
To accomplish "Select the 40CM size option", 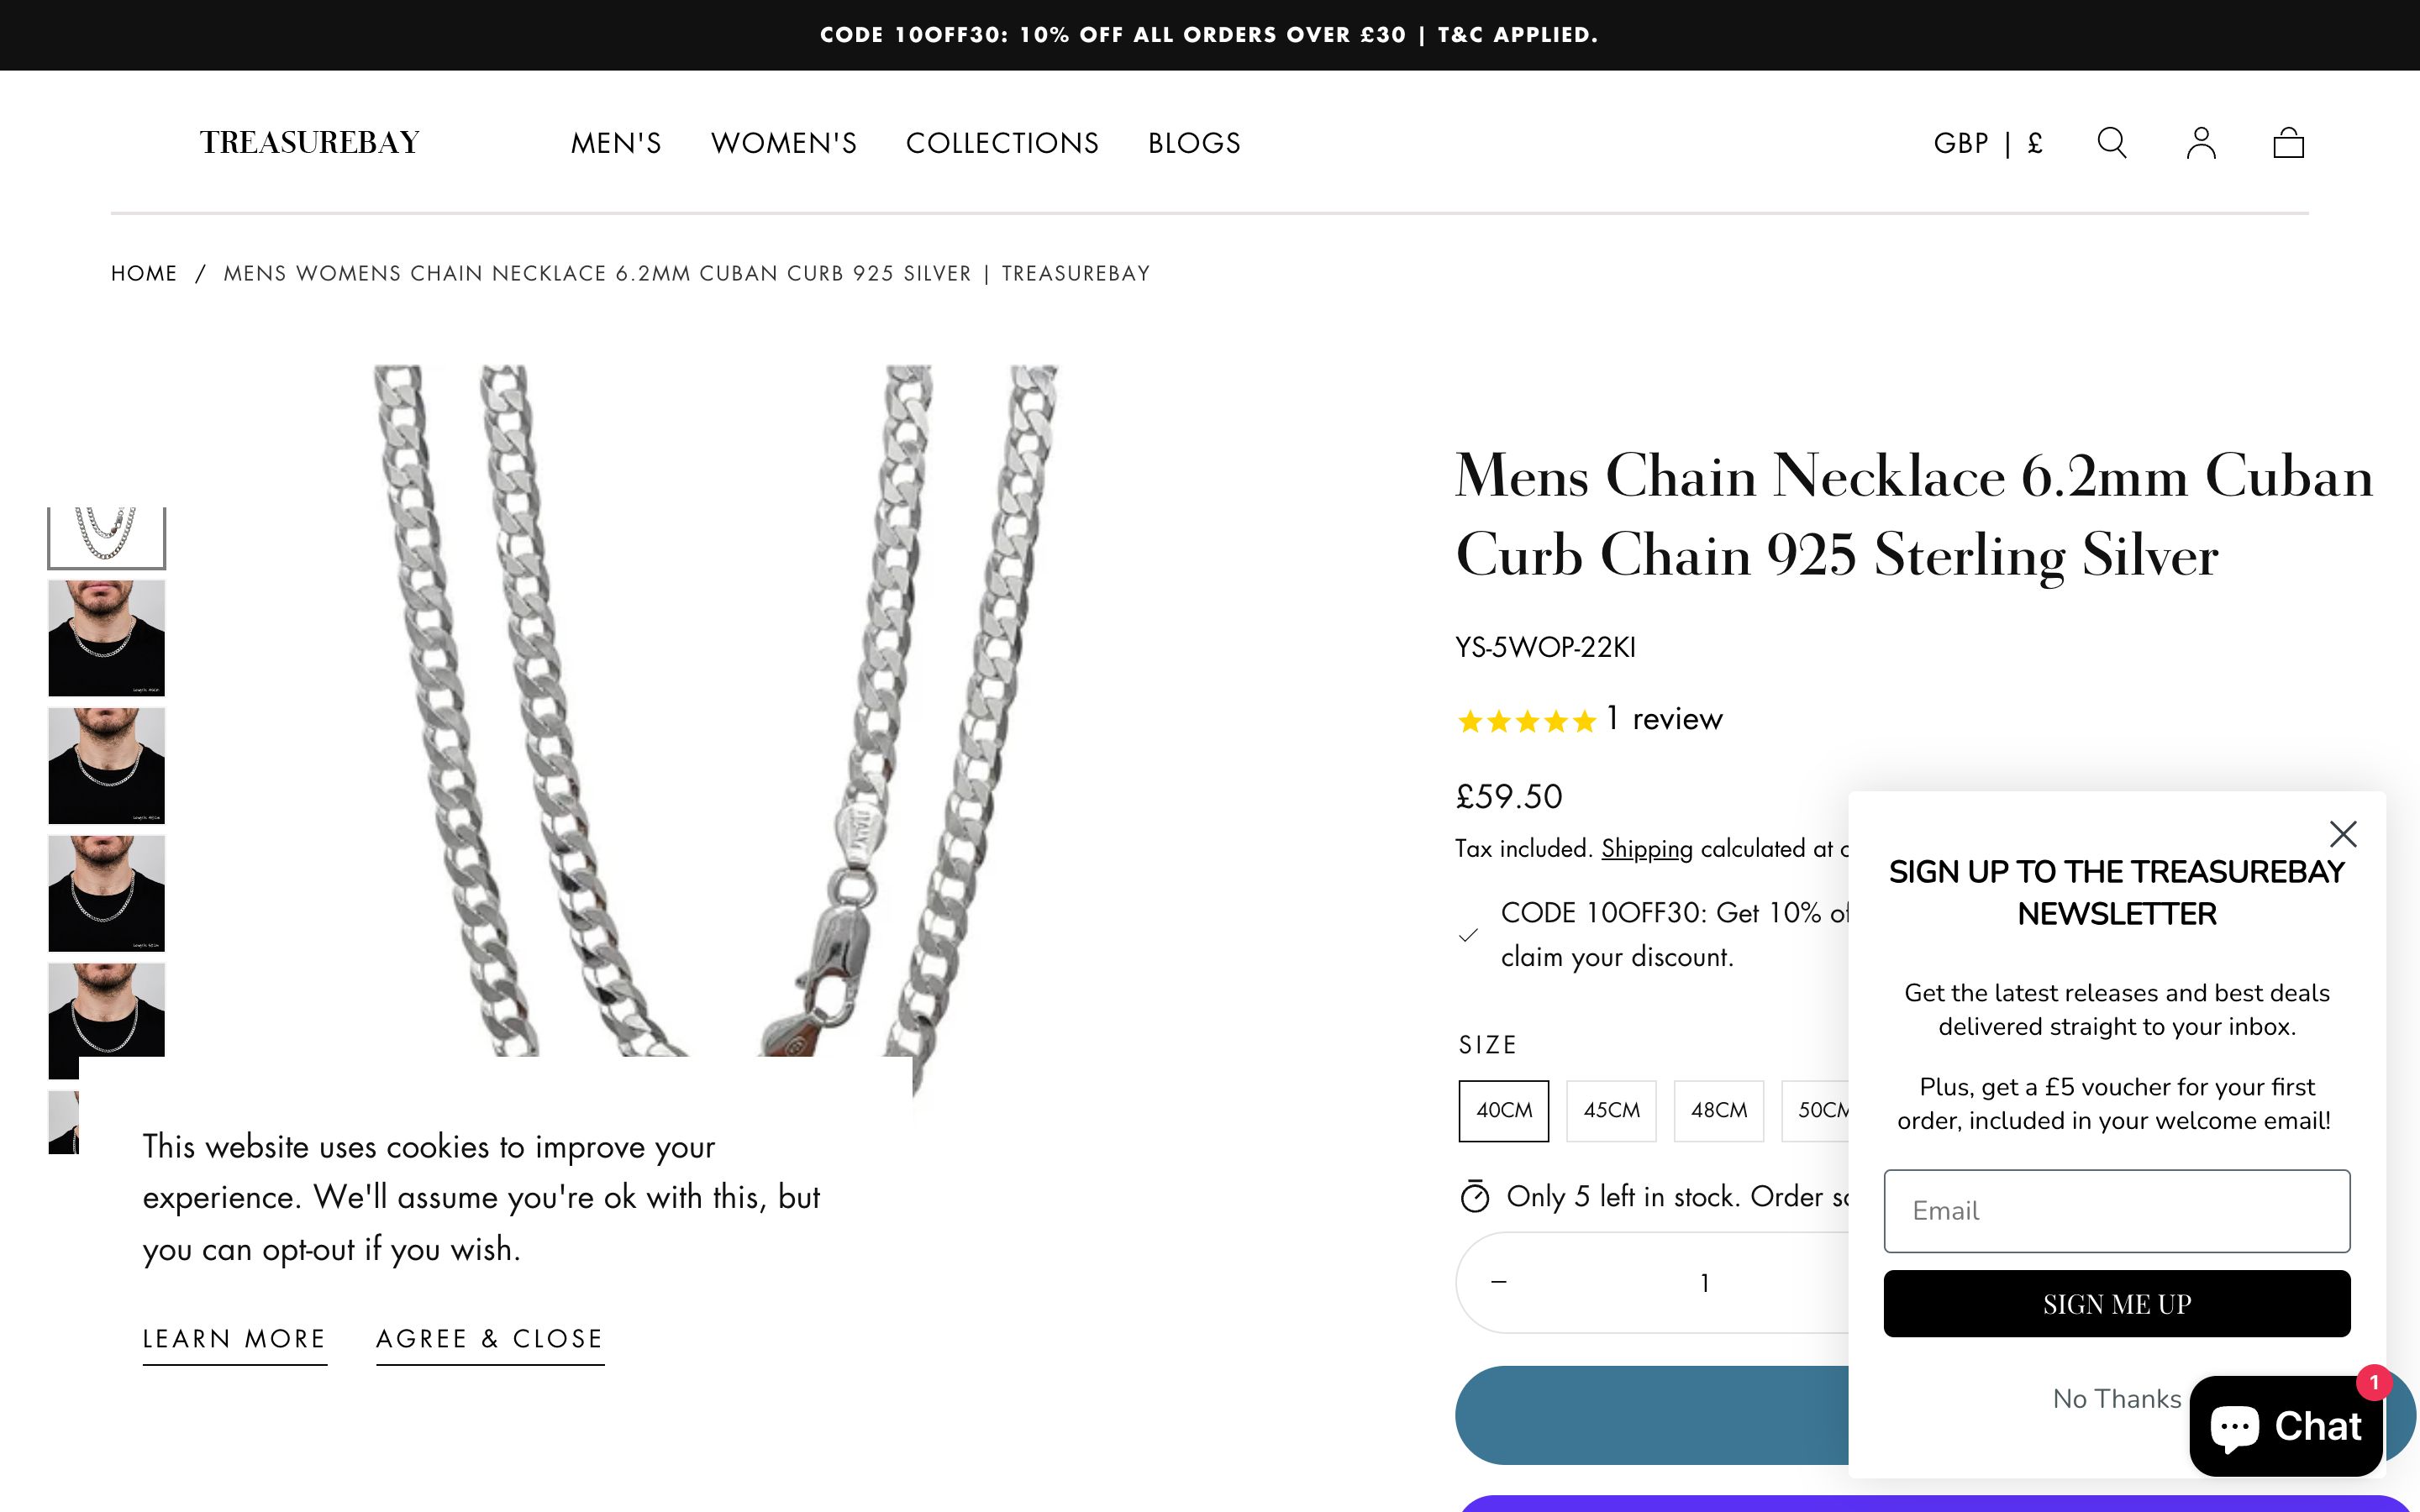I will coord(1503,1110).
